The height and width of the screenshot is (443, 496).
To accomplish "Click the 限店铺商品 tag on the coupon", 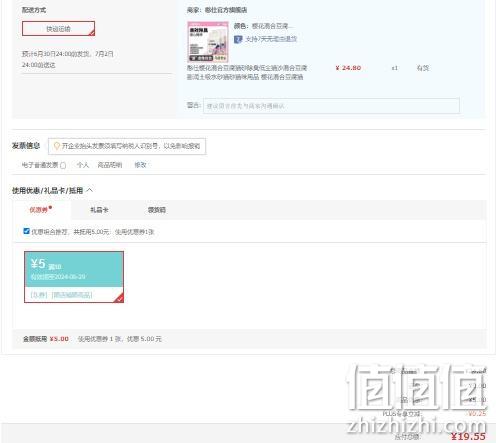I will tap(72, 295).
